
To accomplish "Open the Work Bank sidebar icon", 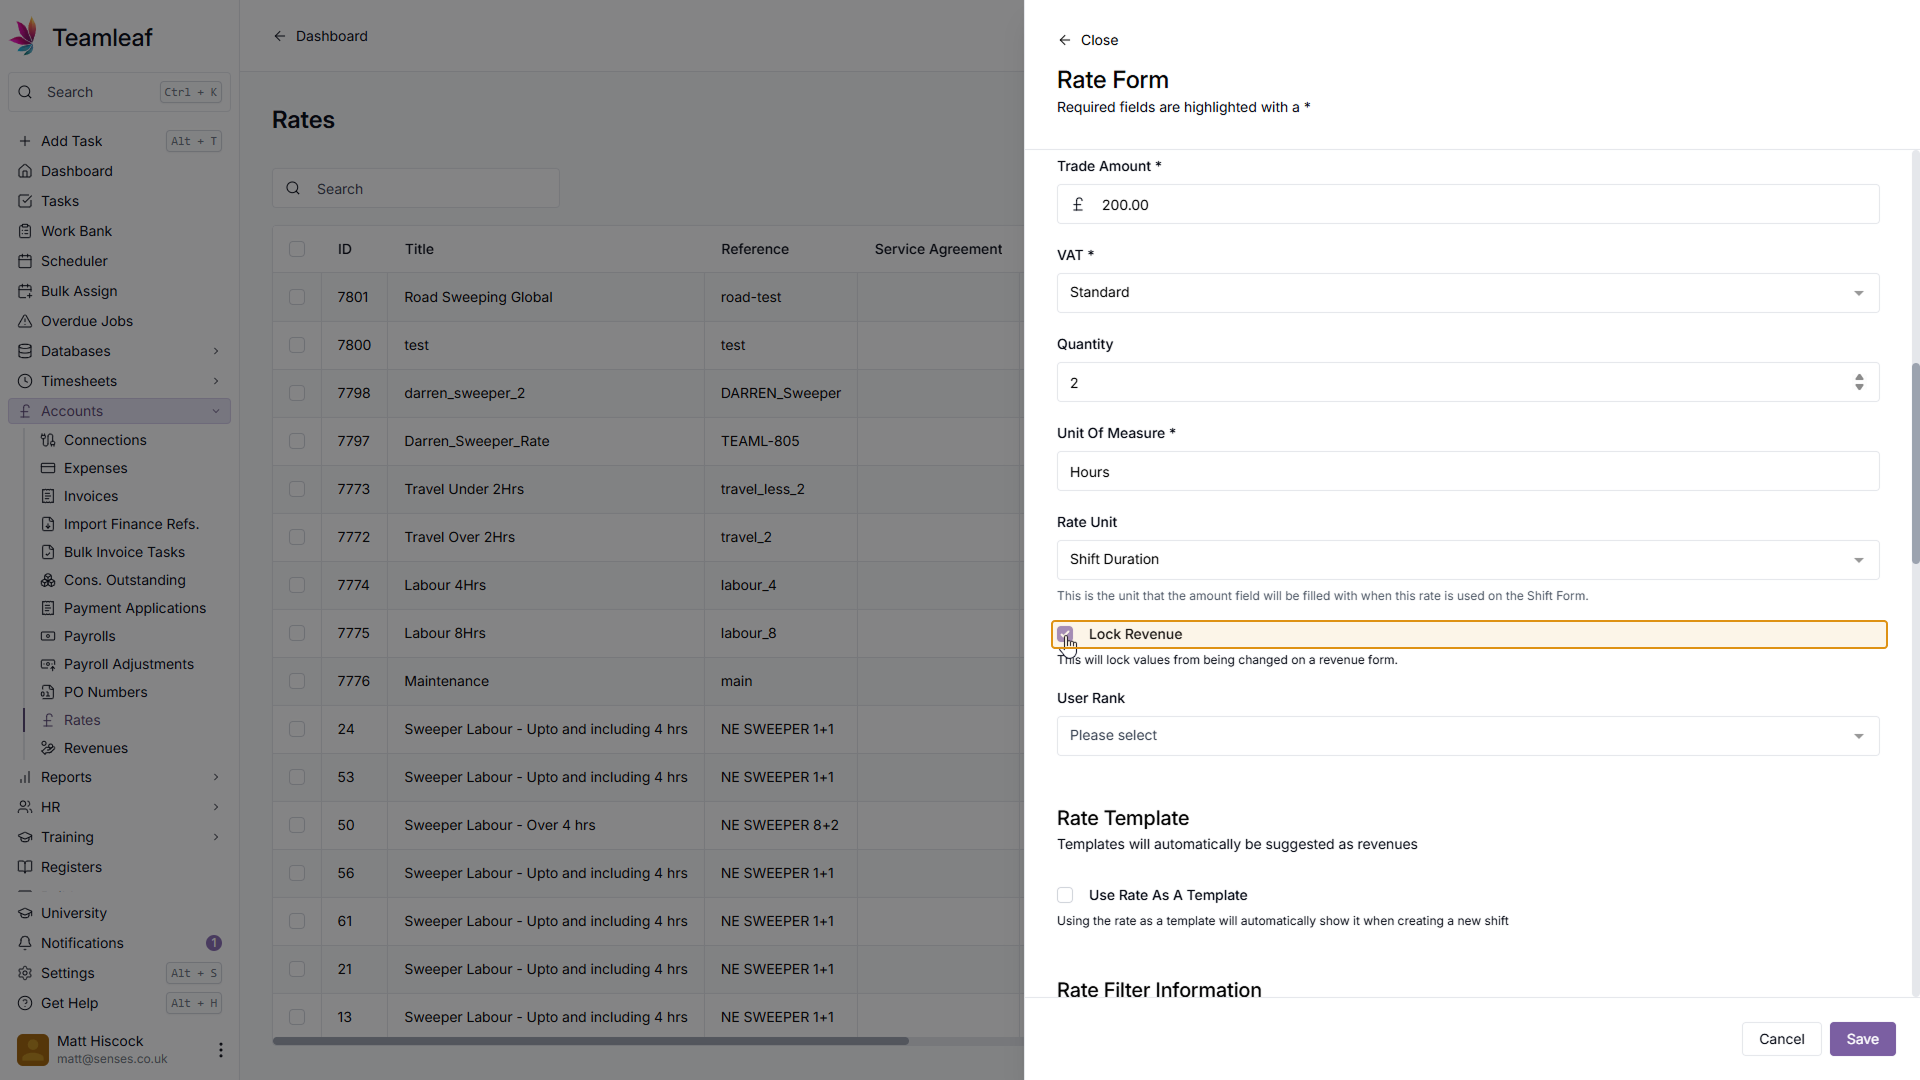I will coord(25,231).
